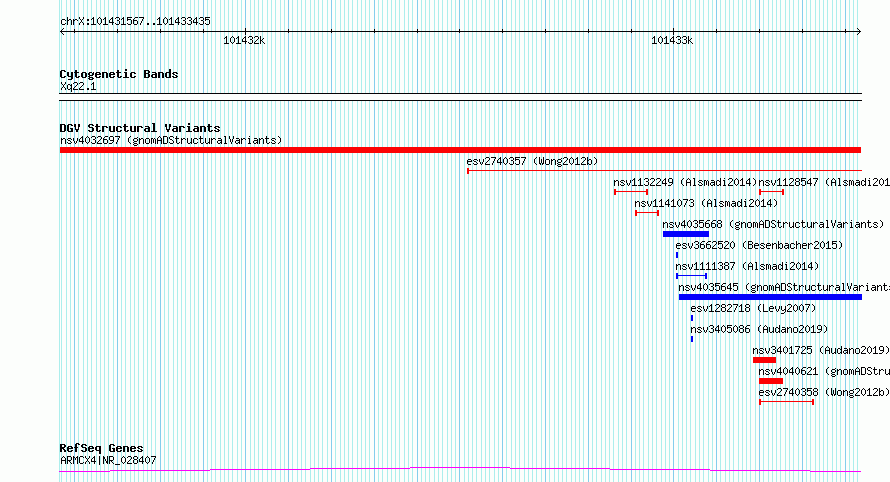890x482 pixels.
Task: Click the black cytogenetic band Xq22.1 bar
Action: coord(460,97)
